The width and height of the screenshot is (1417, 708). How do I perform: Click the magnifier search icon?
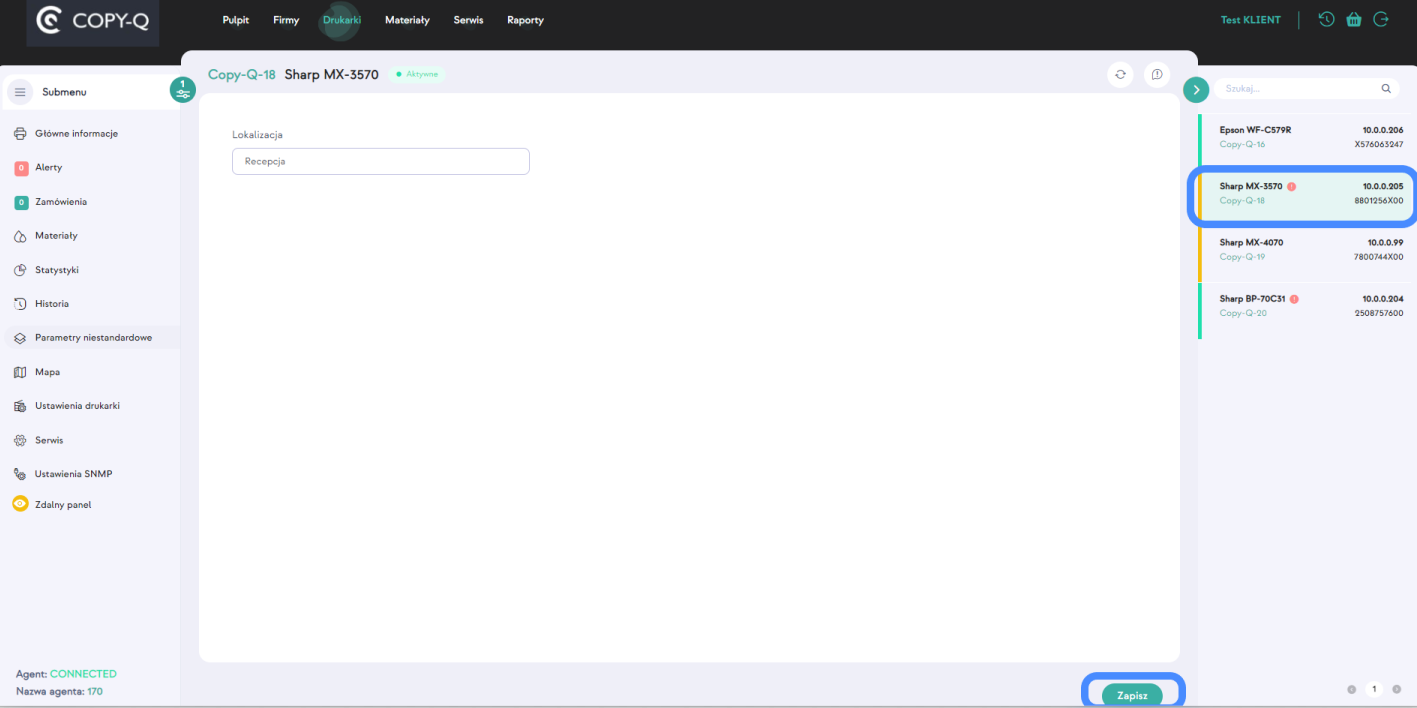(x=1386, y=89)
